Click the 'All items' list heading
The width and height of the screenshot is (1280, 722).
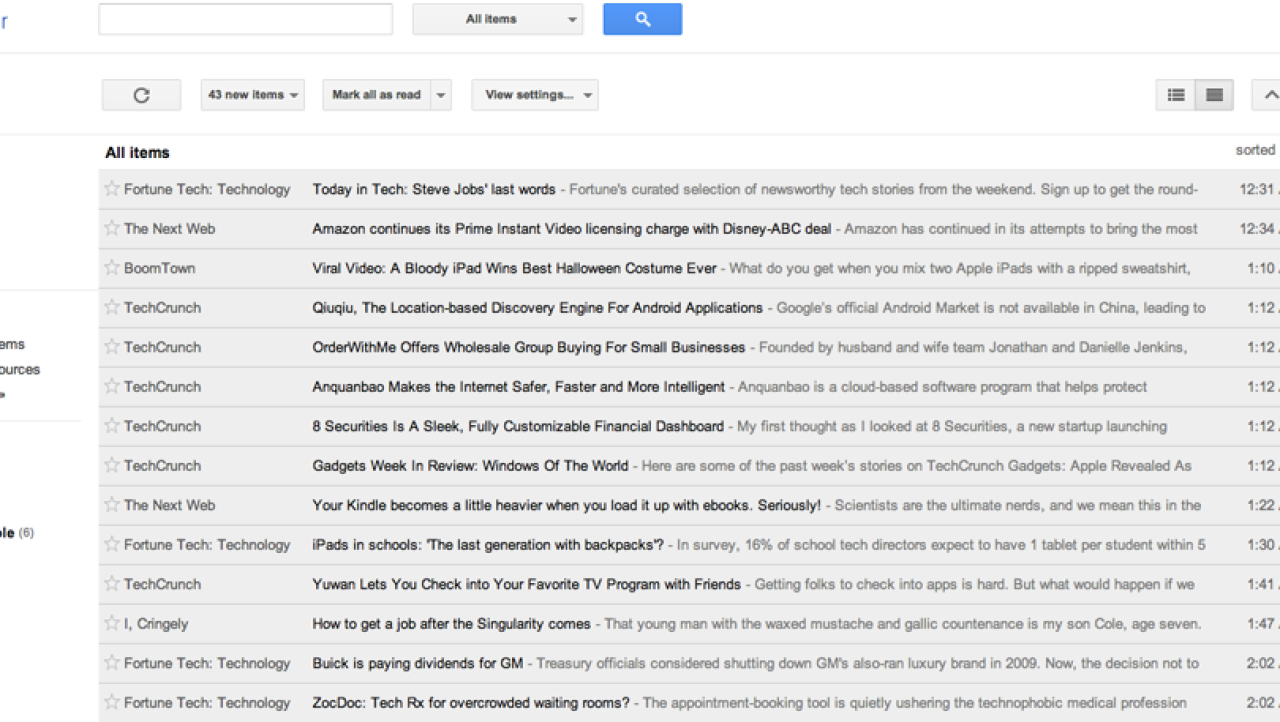pos(137,152)
